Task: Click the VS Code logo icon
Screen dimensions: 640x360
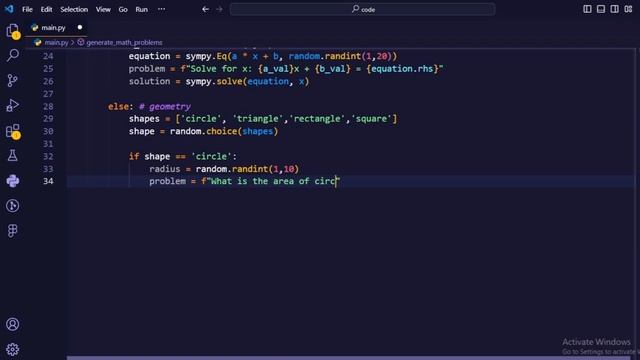Action: 9,9
